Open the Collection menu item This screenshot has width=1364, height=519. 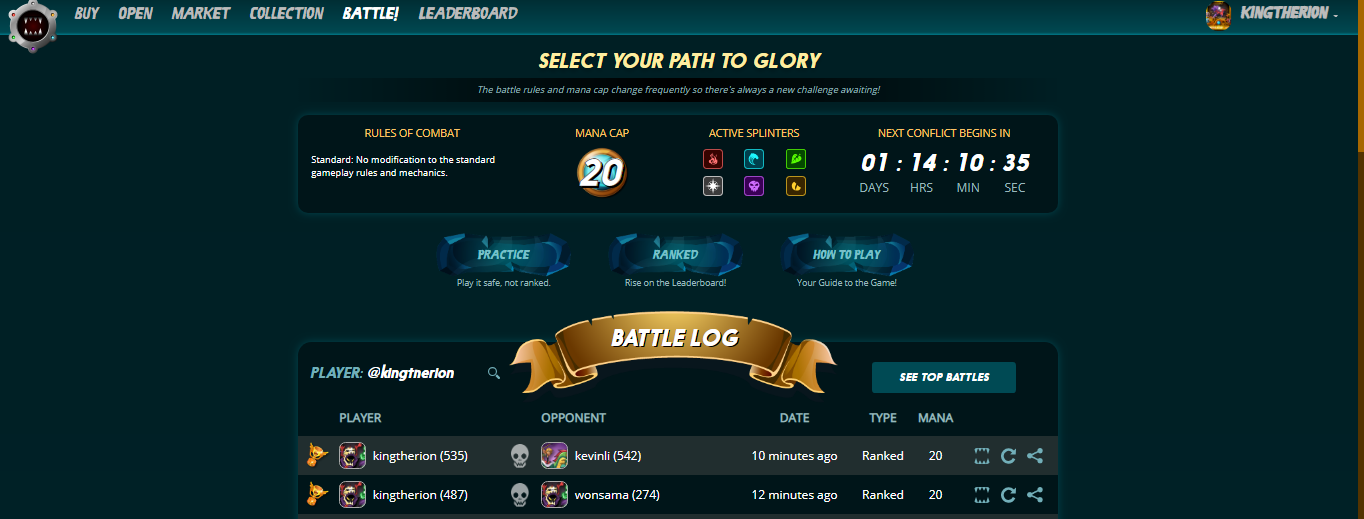coord(286,14)
